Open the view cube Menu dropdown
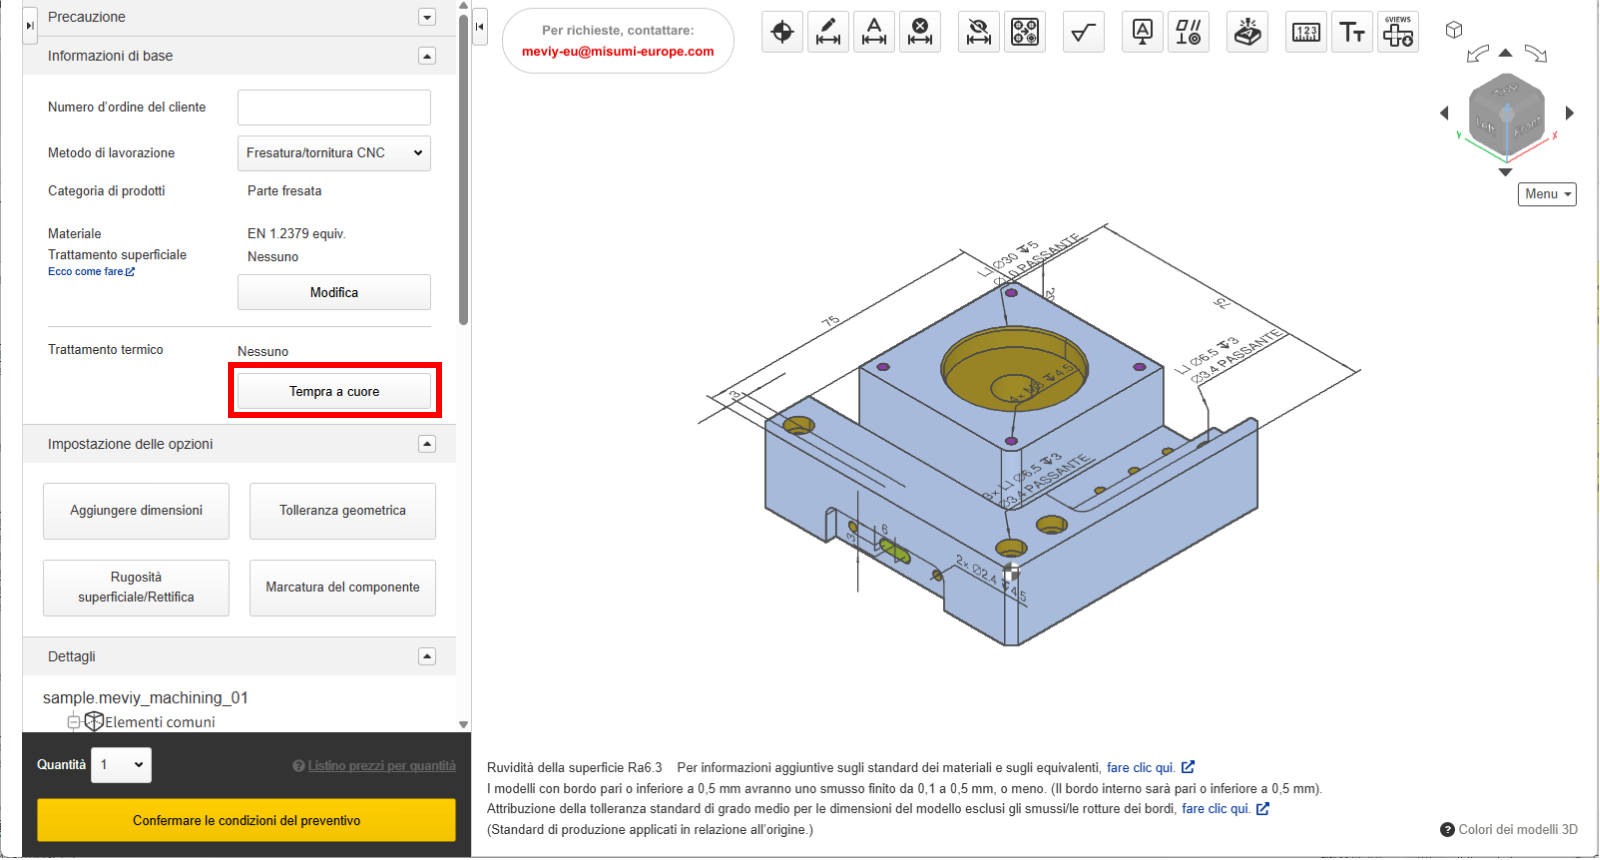The width and height of the screenshot is (1600, 860). (1547, 194)
